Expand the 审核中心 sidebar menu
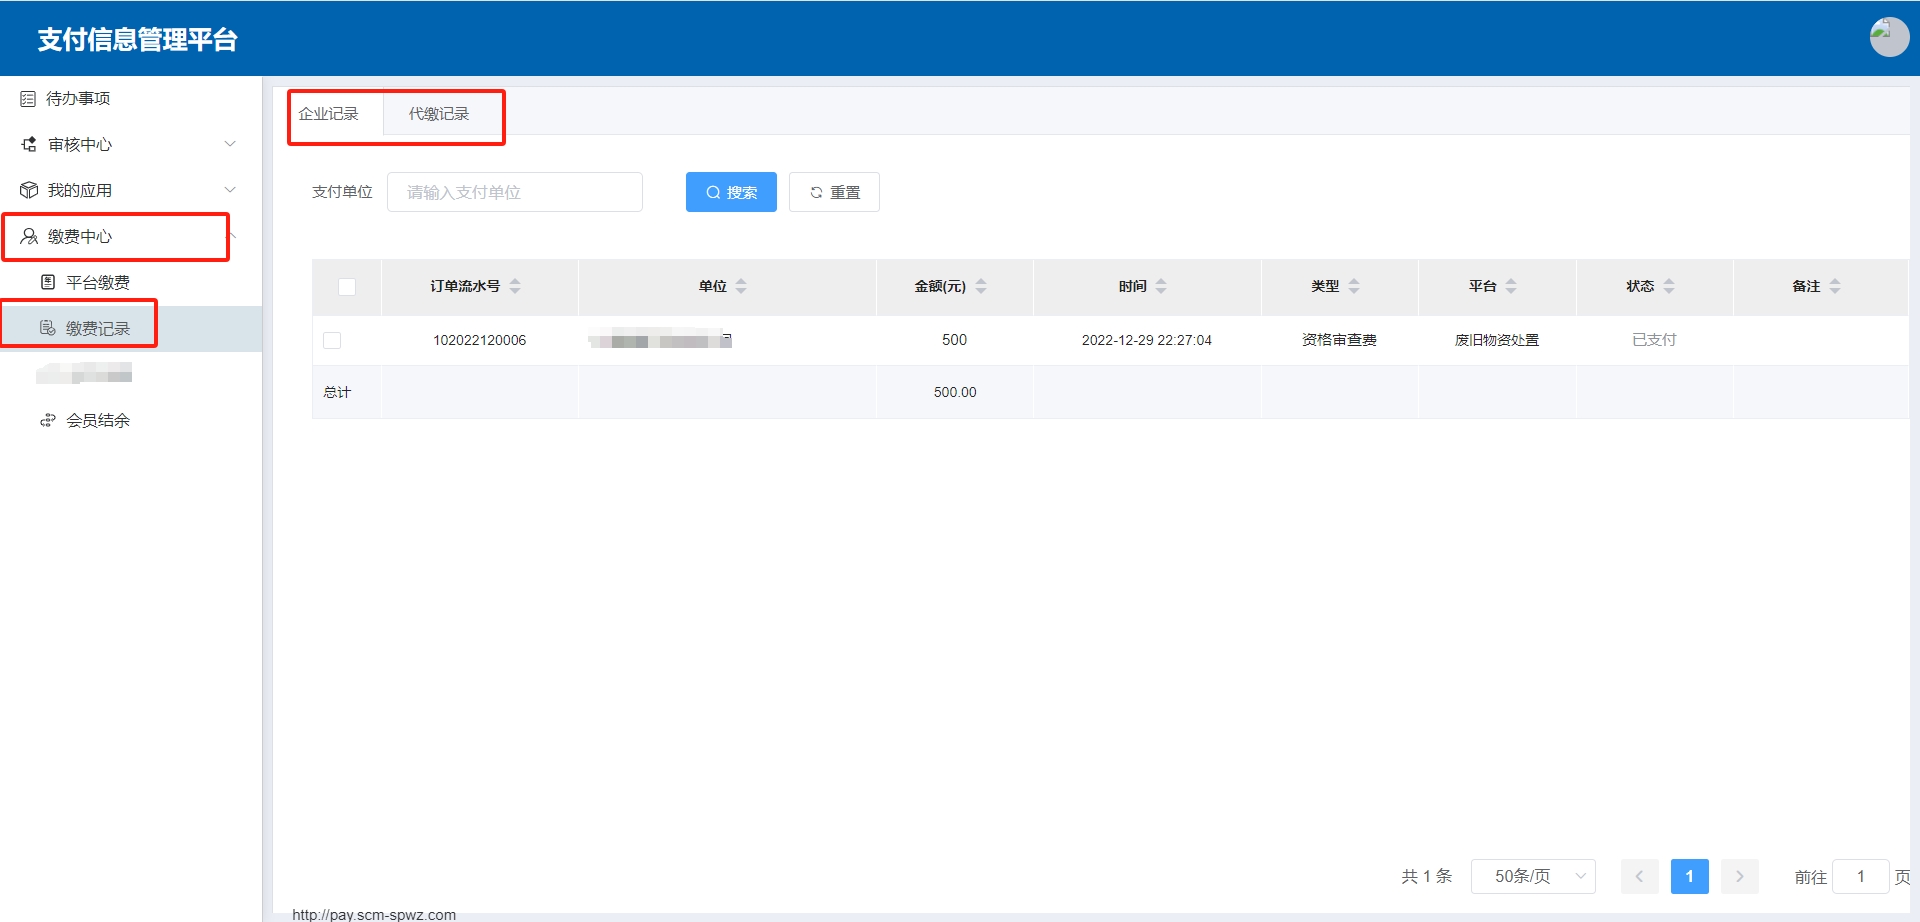This screenshot has height=922, width=1920. point(130,144)
